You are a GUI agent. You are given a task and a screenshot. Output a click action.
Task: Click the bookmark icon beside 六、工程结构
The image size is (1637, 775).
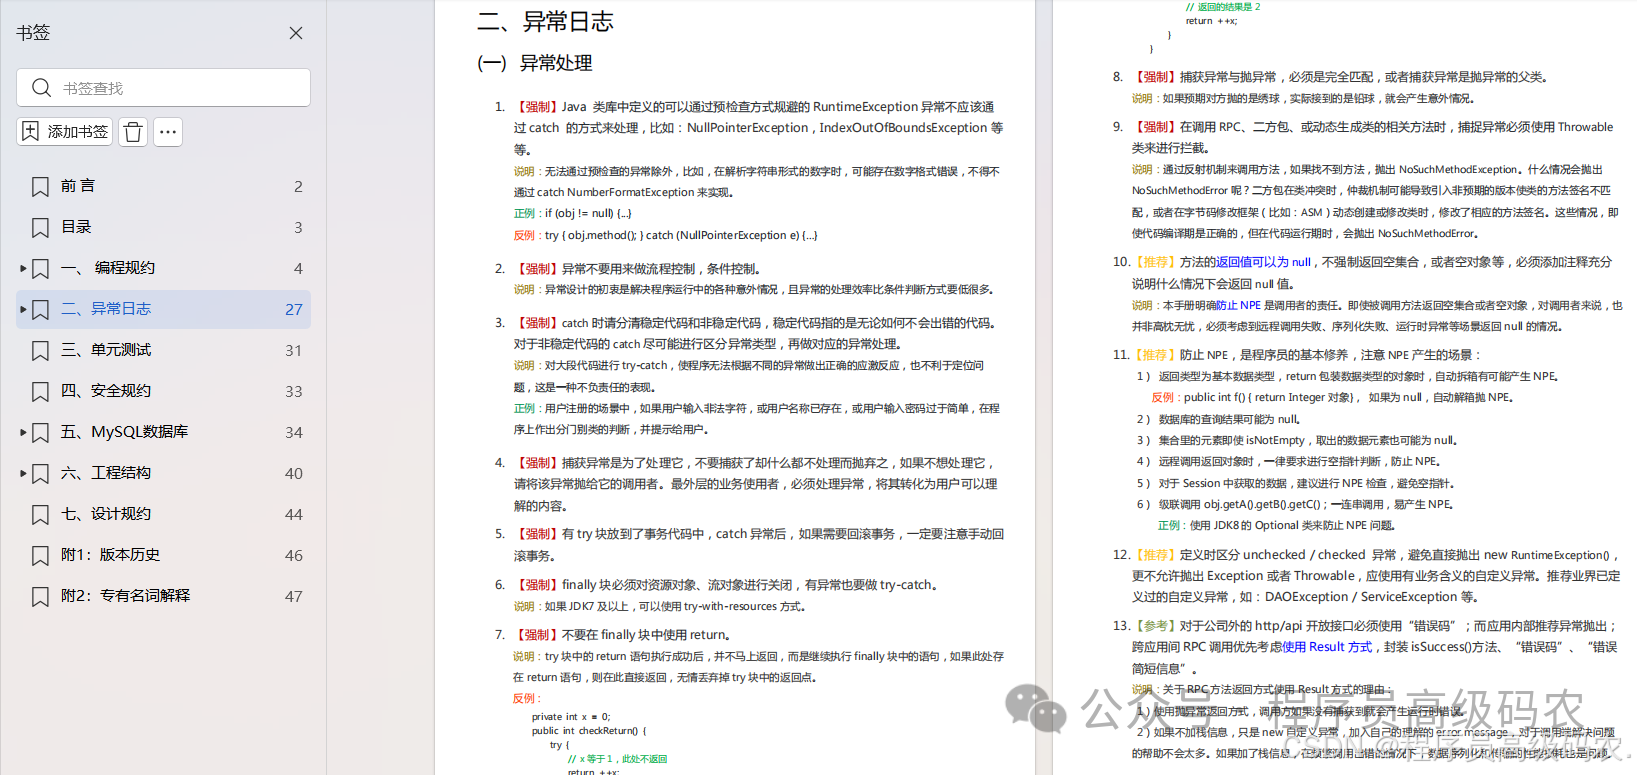(40, 474)
